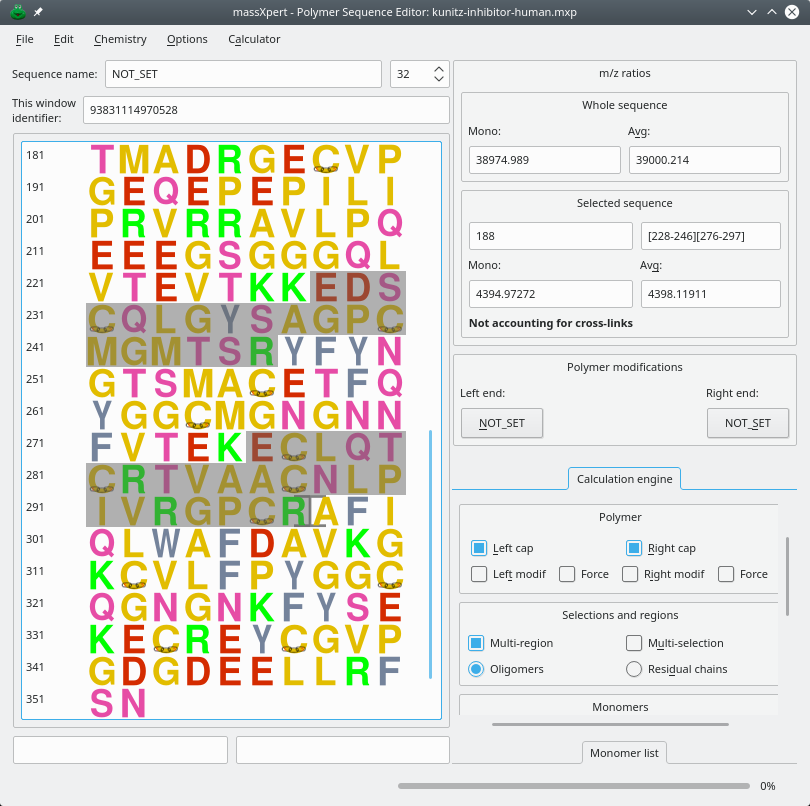
Task: Check the Left modif option
Action: click(479, 574)
